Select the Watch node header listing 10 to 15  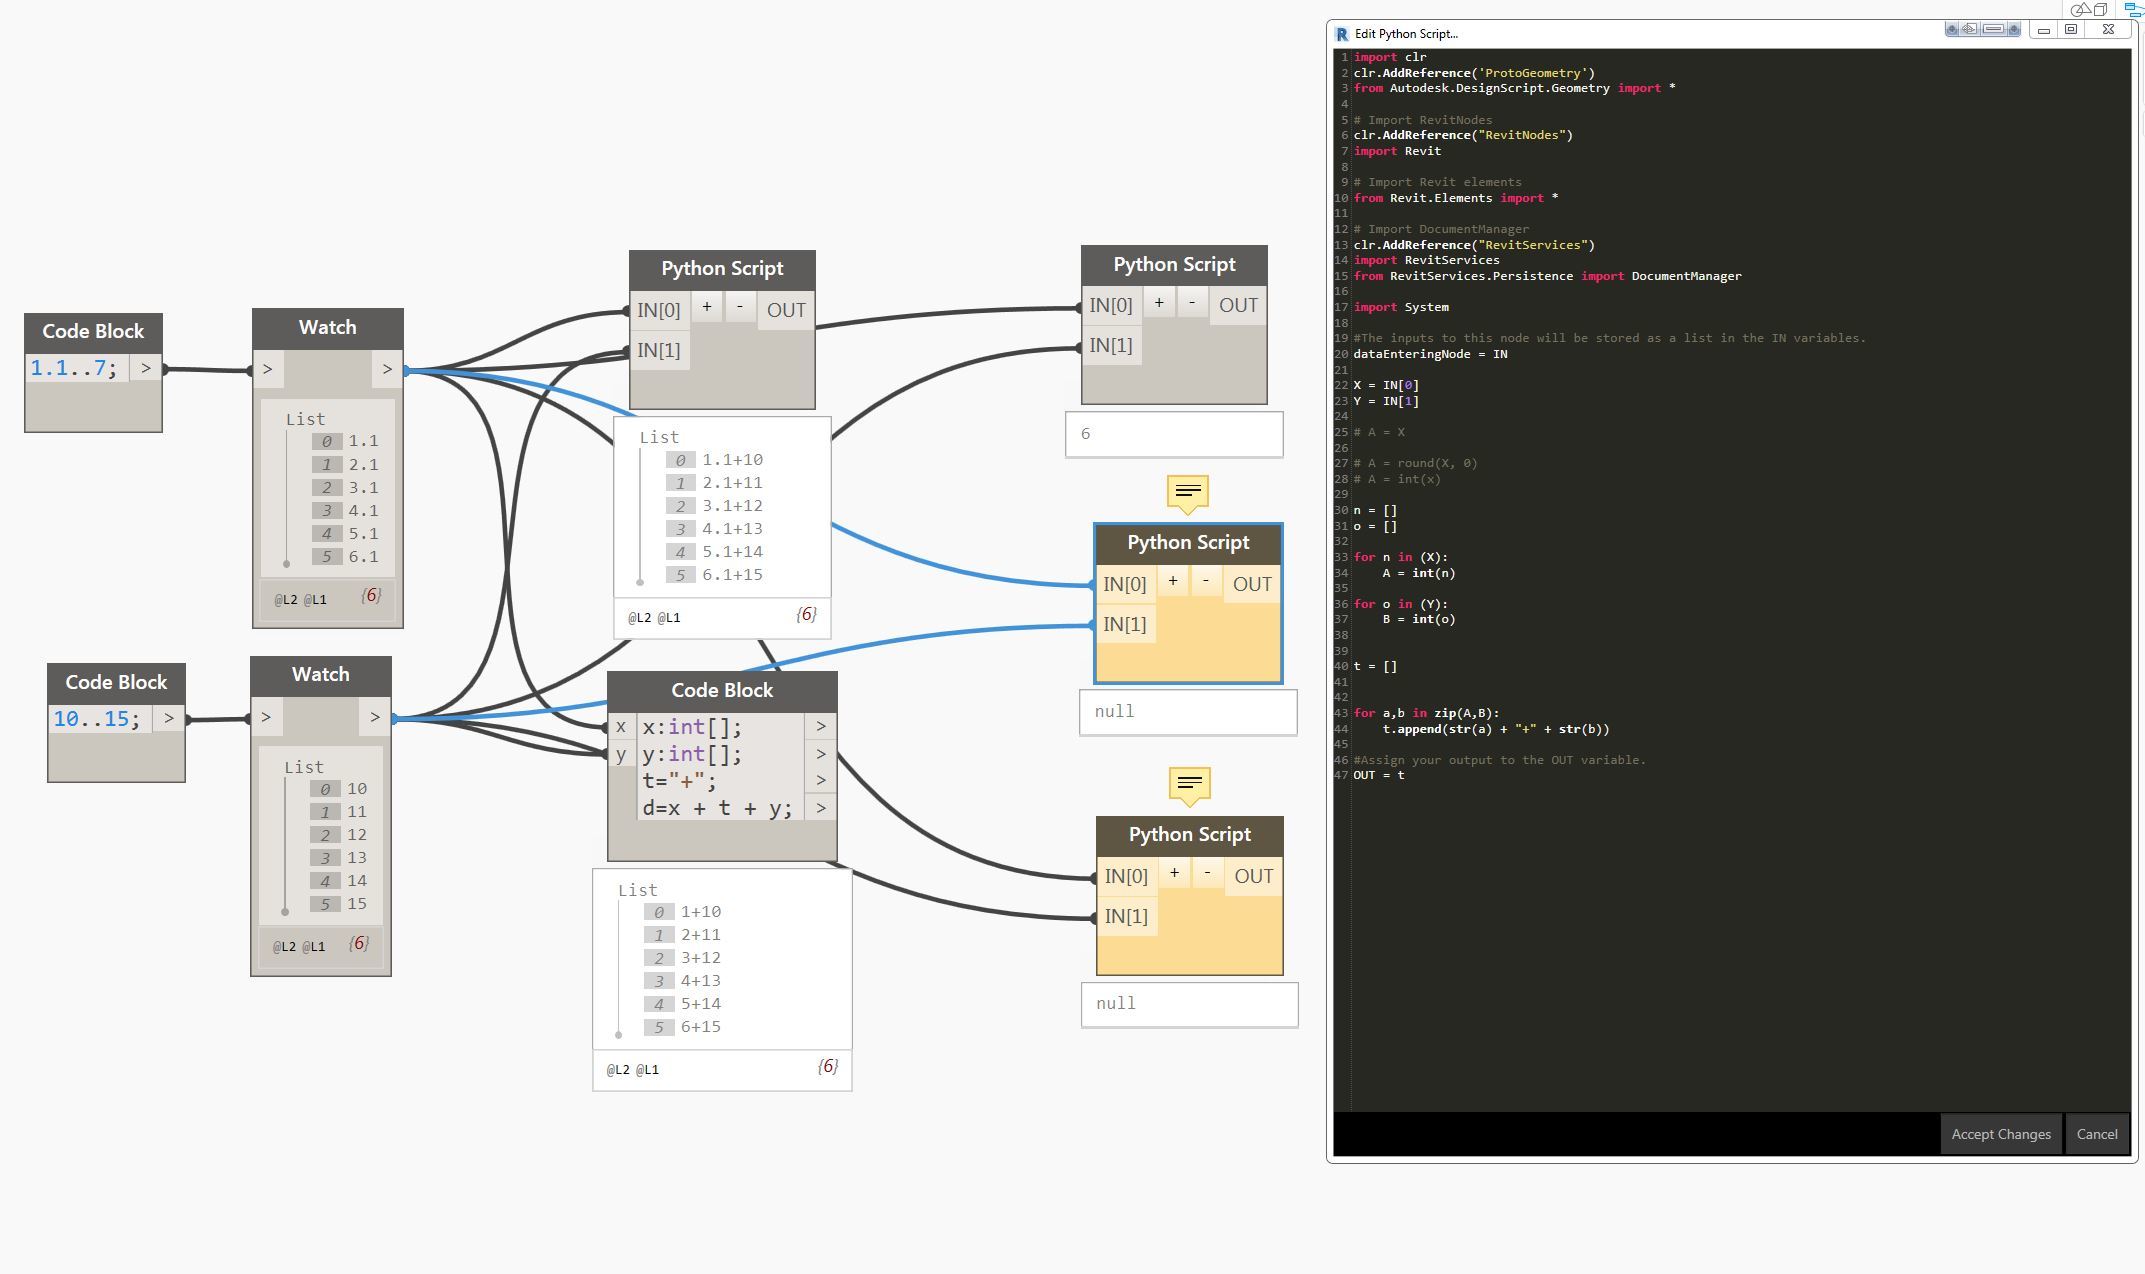320,675
